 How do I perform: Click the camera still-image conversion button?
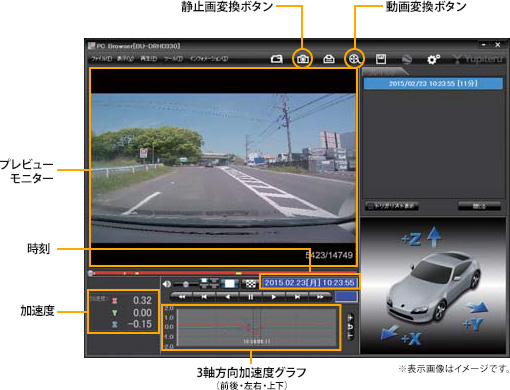pyautogui.click(x=303, y=59)
